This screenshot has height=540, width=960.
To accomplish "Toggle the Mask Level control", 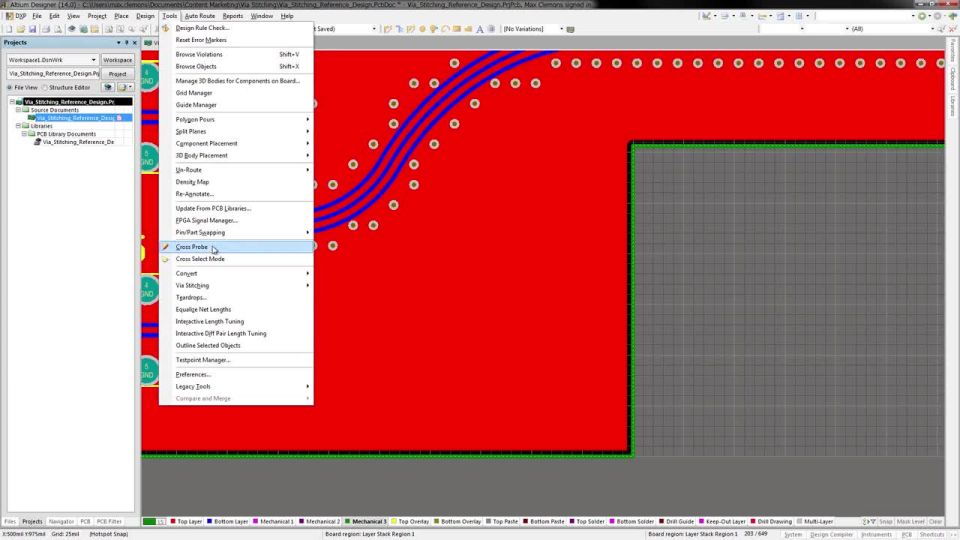I will tap(910, 522).
